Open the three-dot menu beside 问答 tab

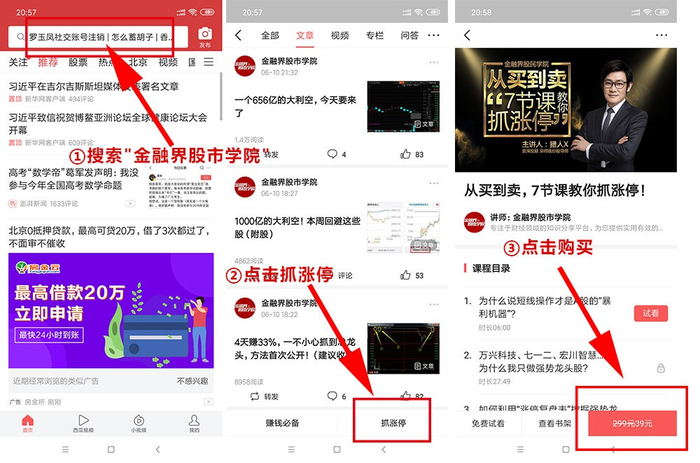(433, 35)
